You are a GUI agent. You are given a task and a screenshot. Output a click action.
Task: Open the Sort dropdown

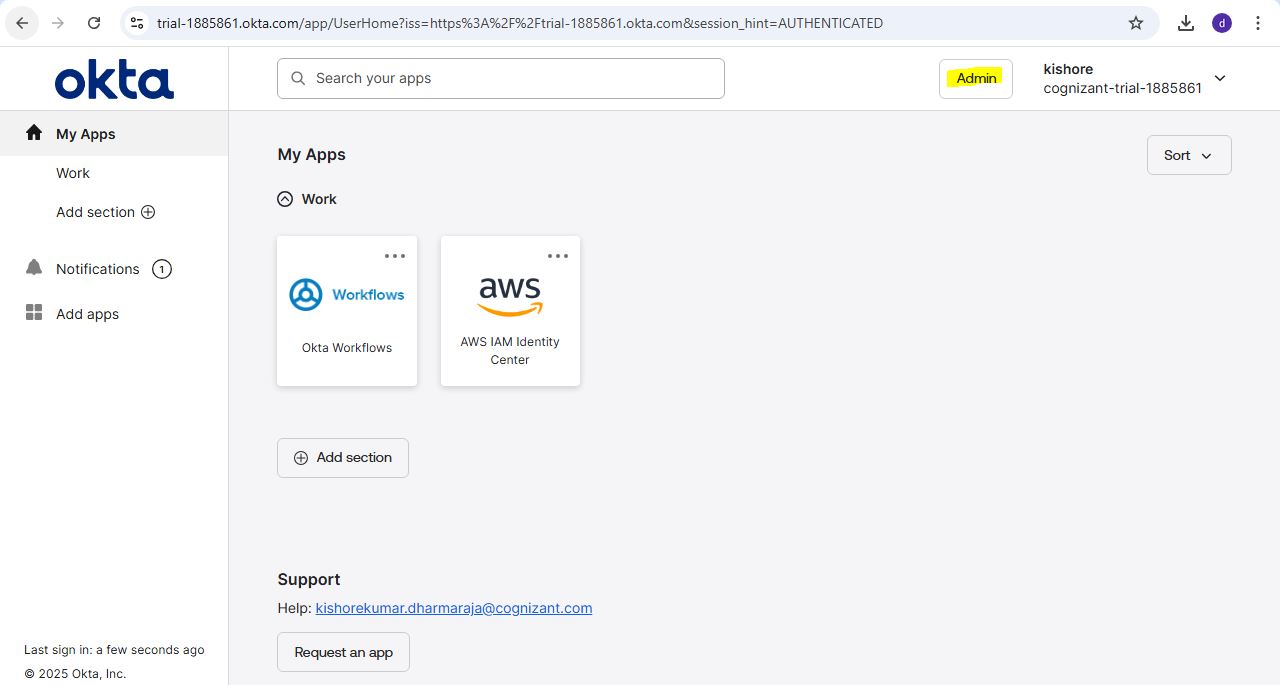[x=1188, y=155]
